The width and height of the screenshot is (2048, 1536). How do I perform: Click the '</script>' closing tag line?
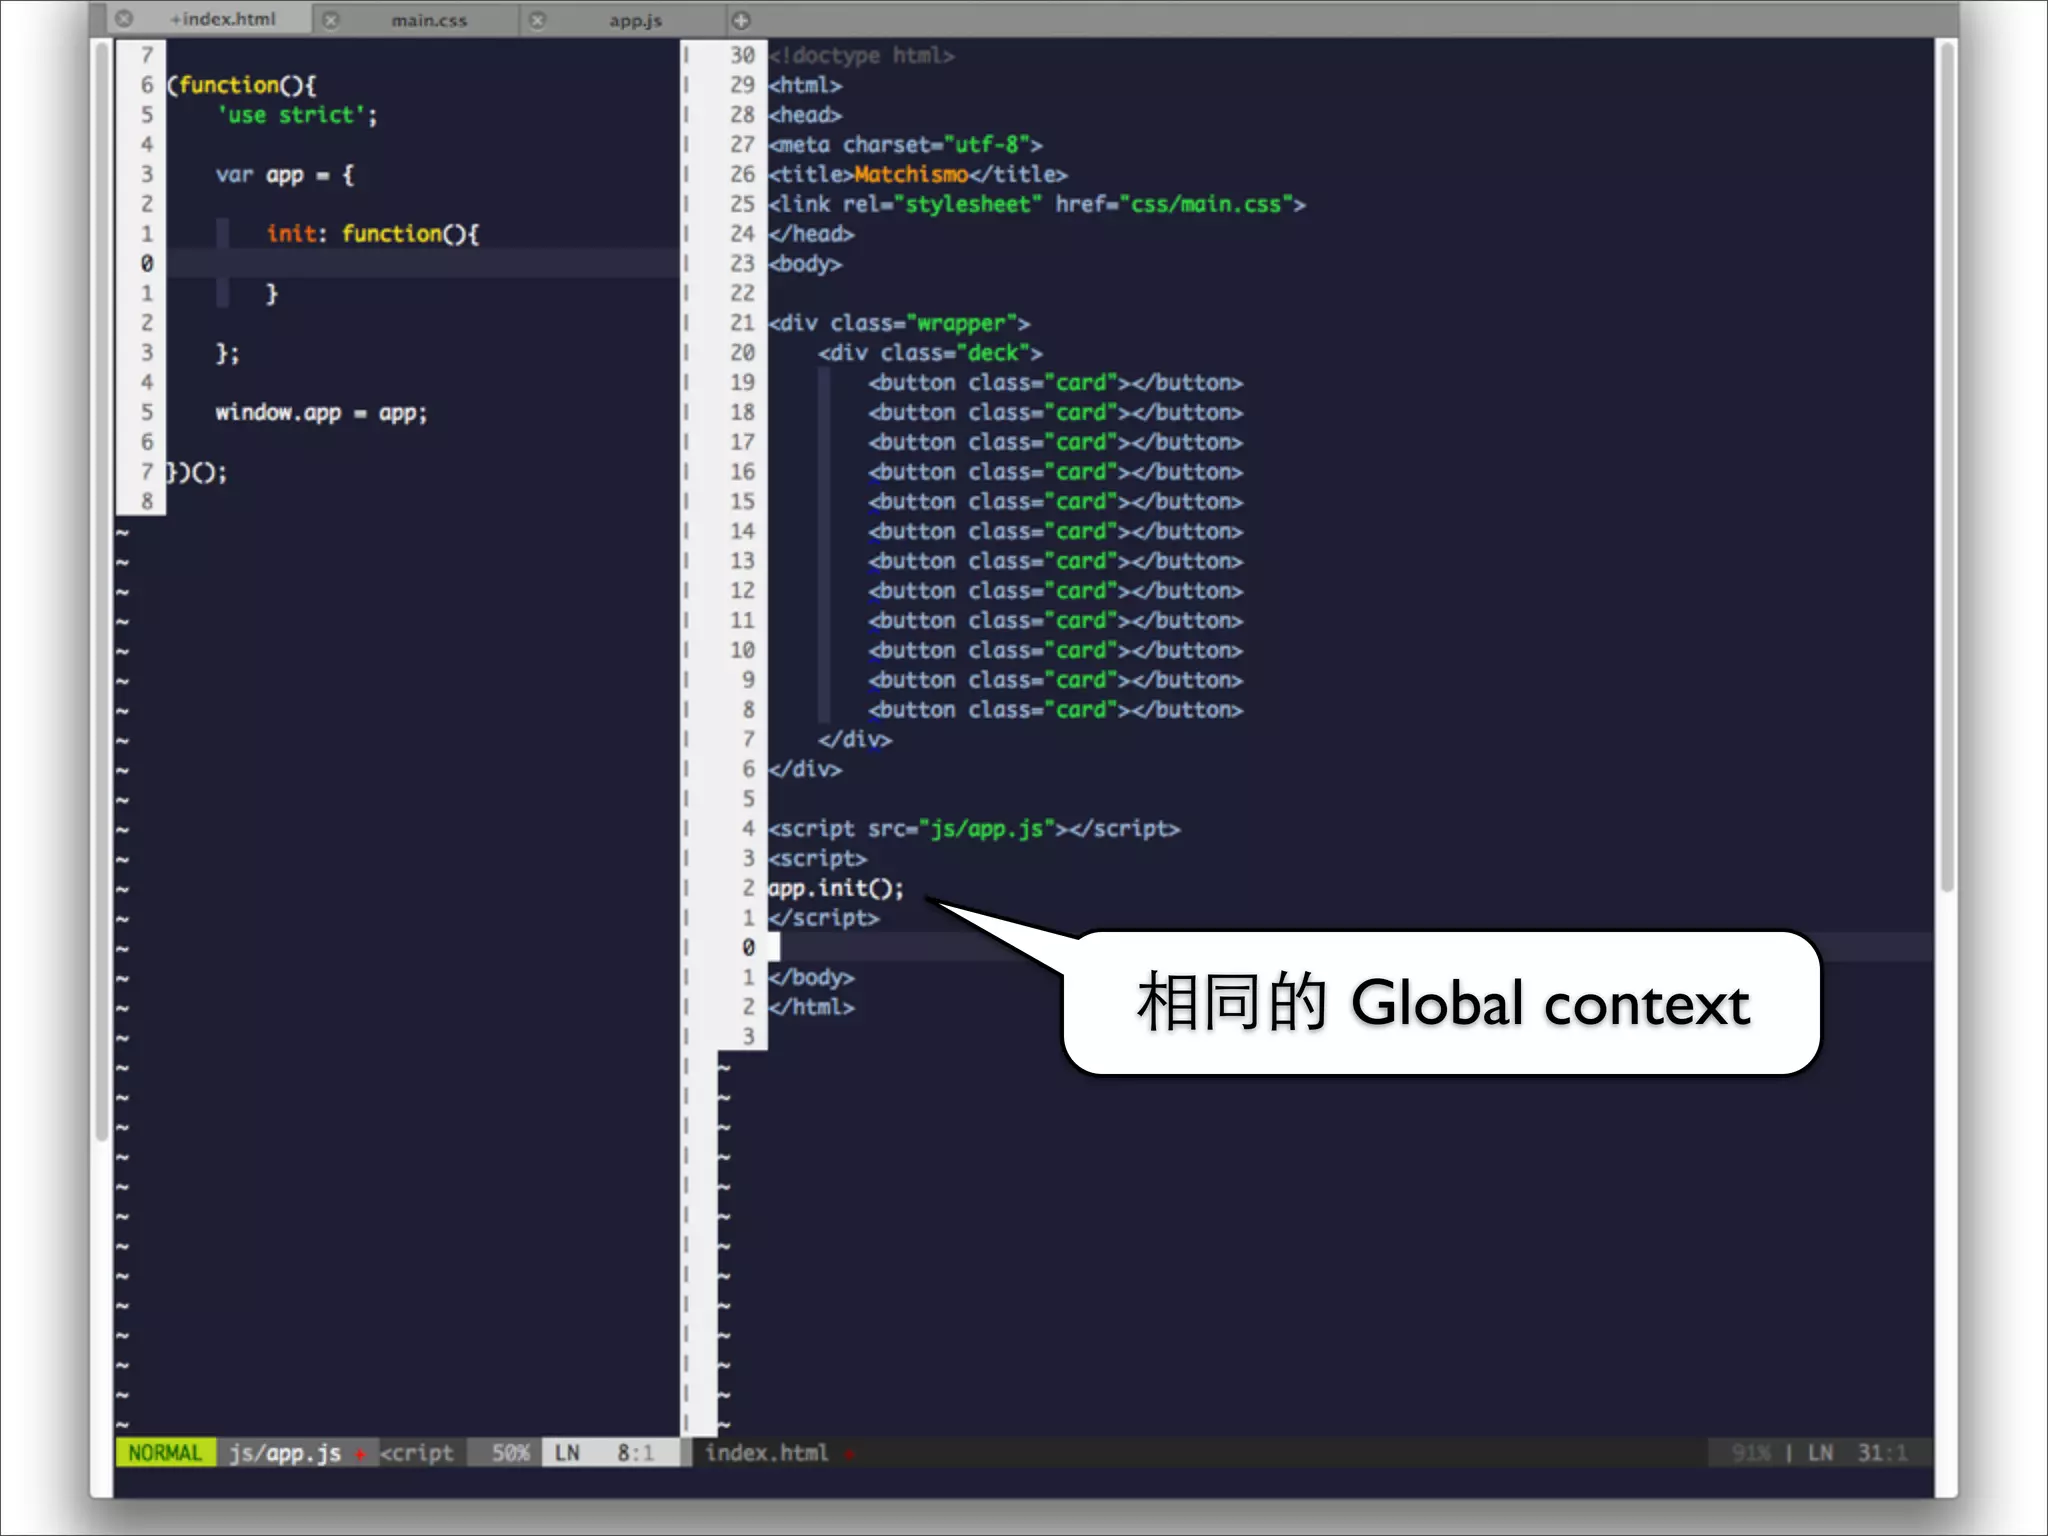[824, 918]
